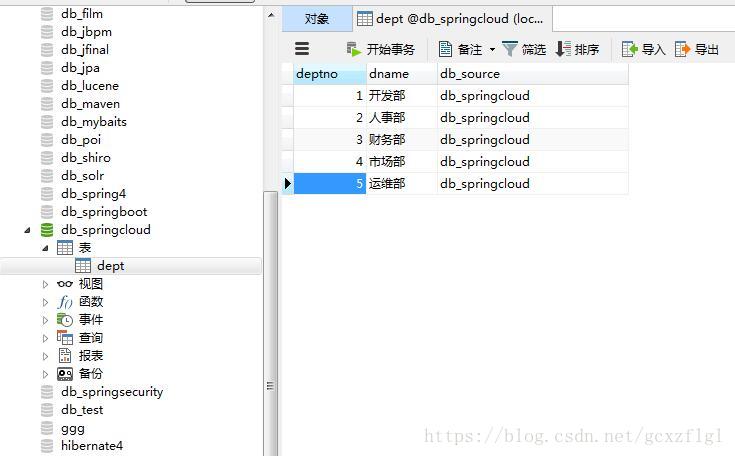Select cell 开发部 in dname column
This screenshot has width=735, height=456.
pyautogui.click(x=401, y=96)
